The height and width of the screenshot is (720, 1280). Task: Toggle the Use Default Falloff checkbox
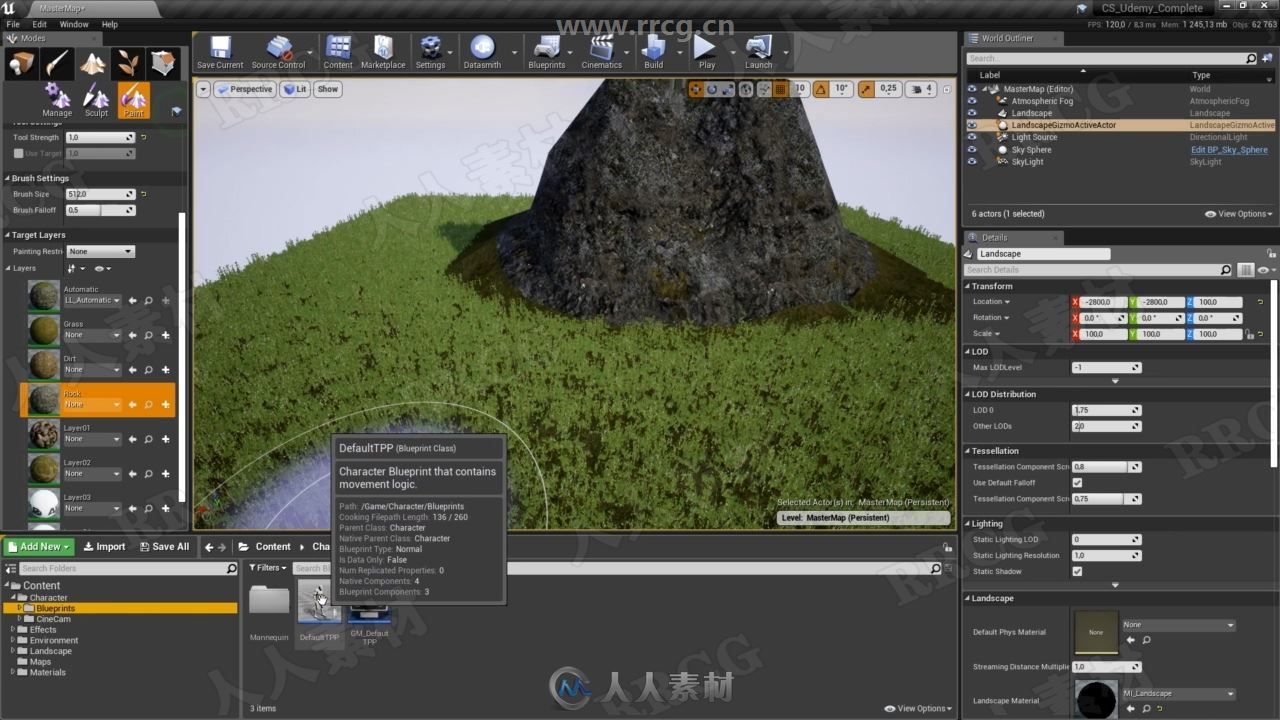(x=1077, y=483)
